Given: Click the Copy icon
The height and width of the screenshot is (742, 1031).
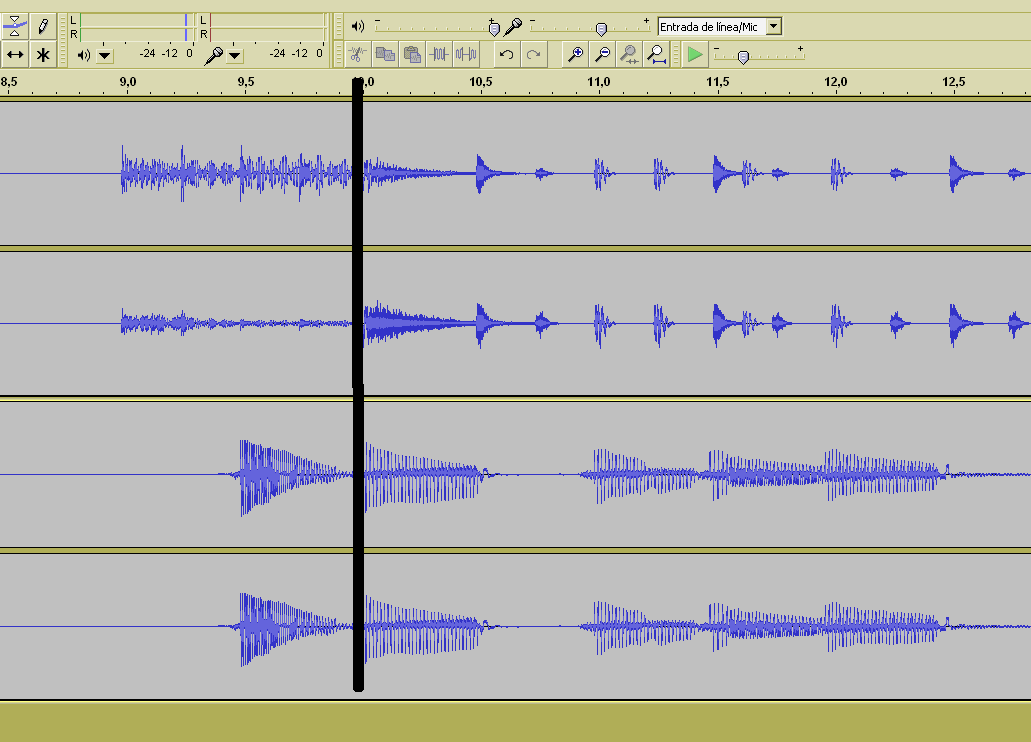Looking at the screenshot, I should click(x=385, y=54).
